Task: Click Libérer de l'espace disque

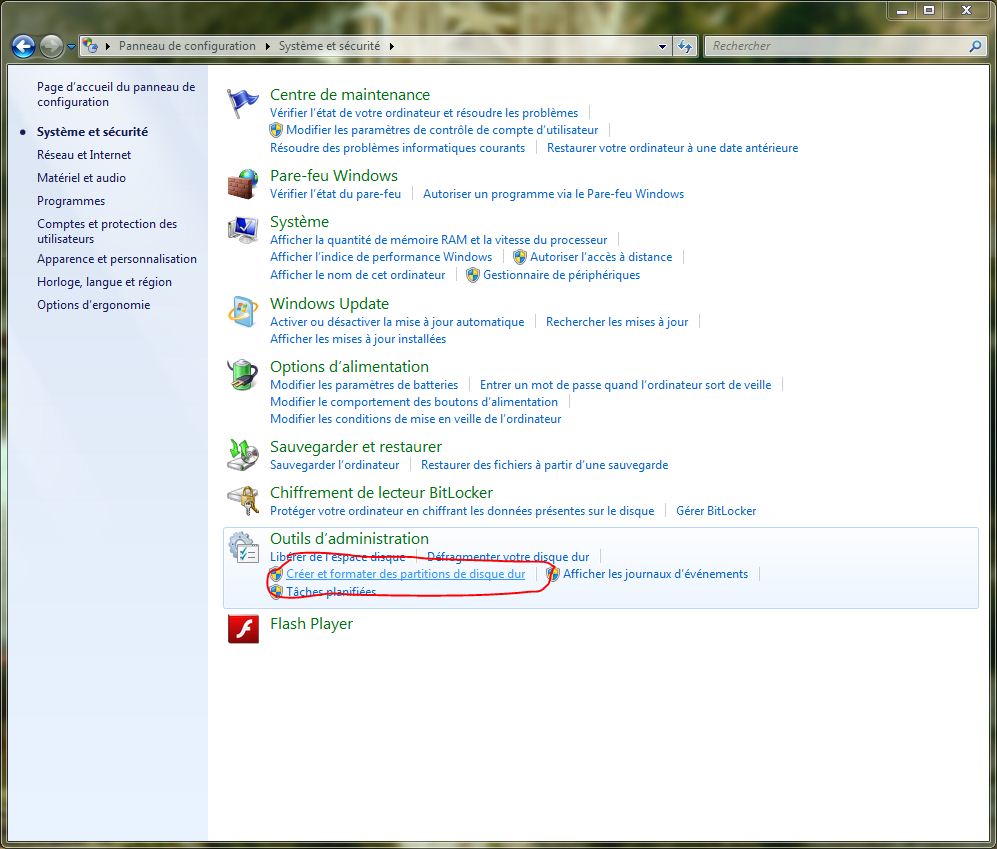Action: [338, 556]
